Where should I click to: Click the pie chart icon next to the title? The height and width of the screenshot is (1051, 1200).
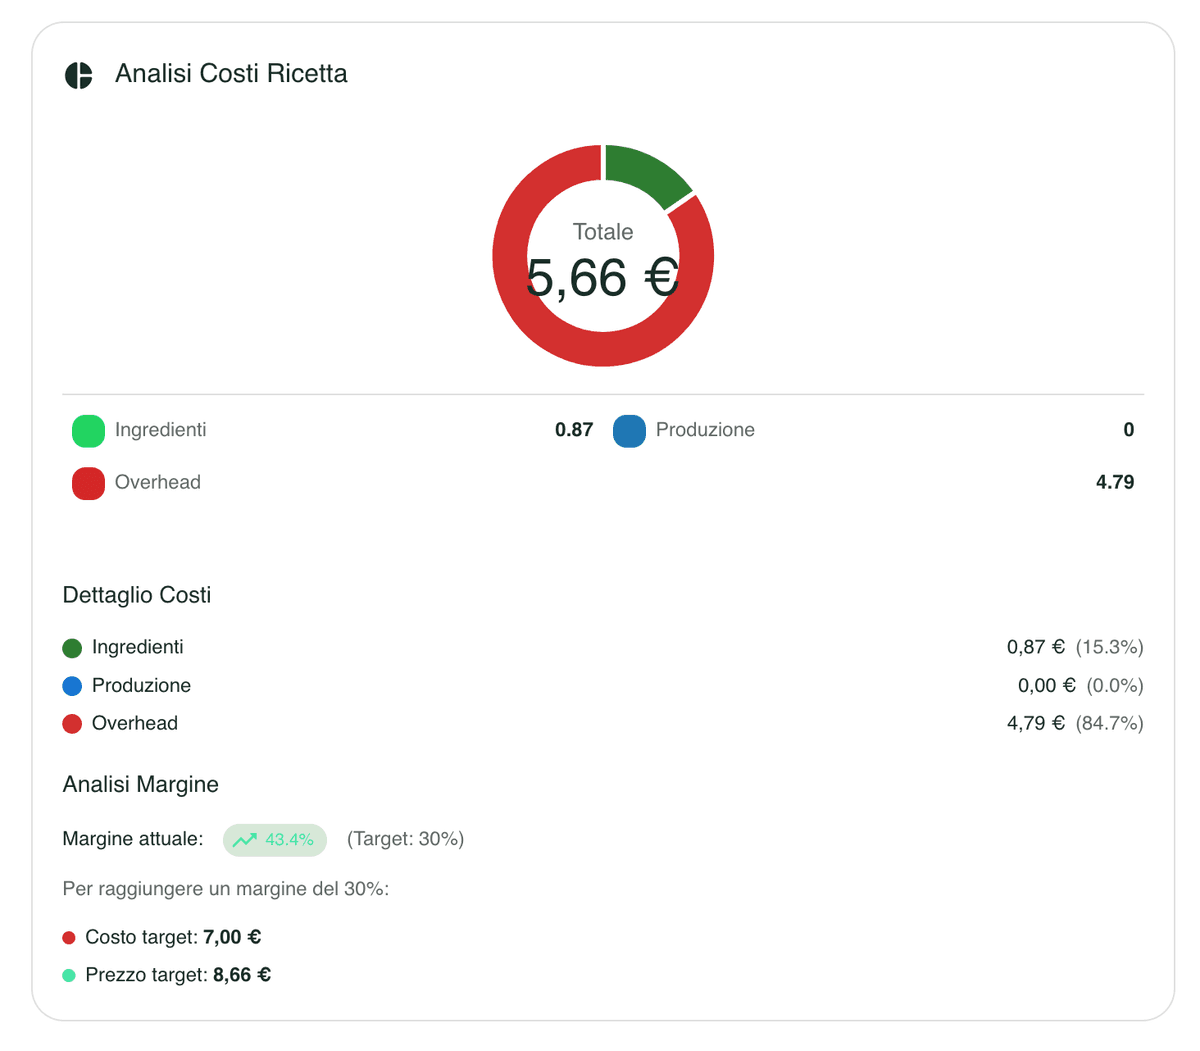coord(78,73)
